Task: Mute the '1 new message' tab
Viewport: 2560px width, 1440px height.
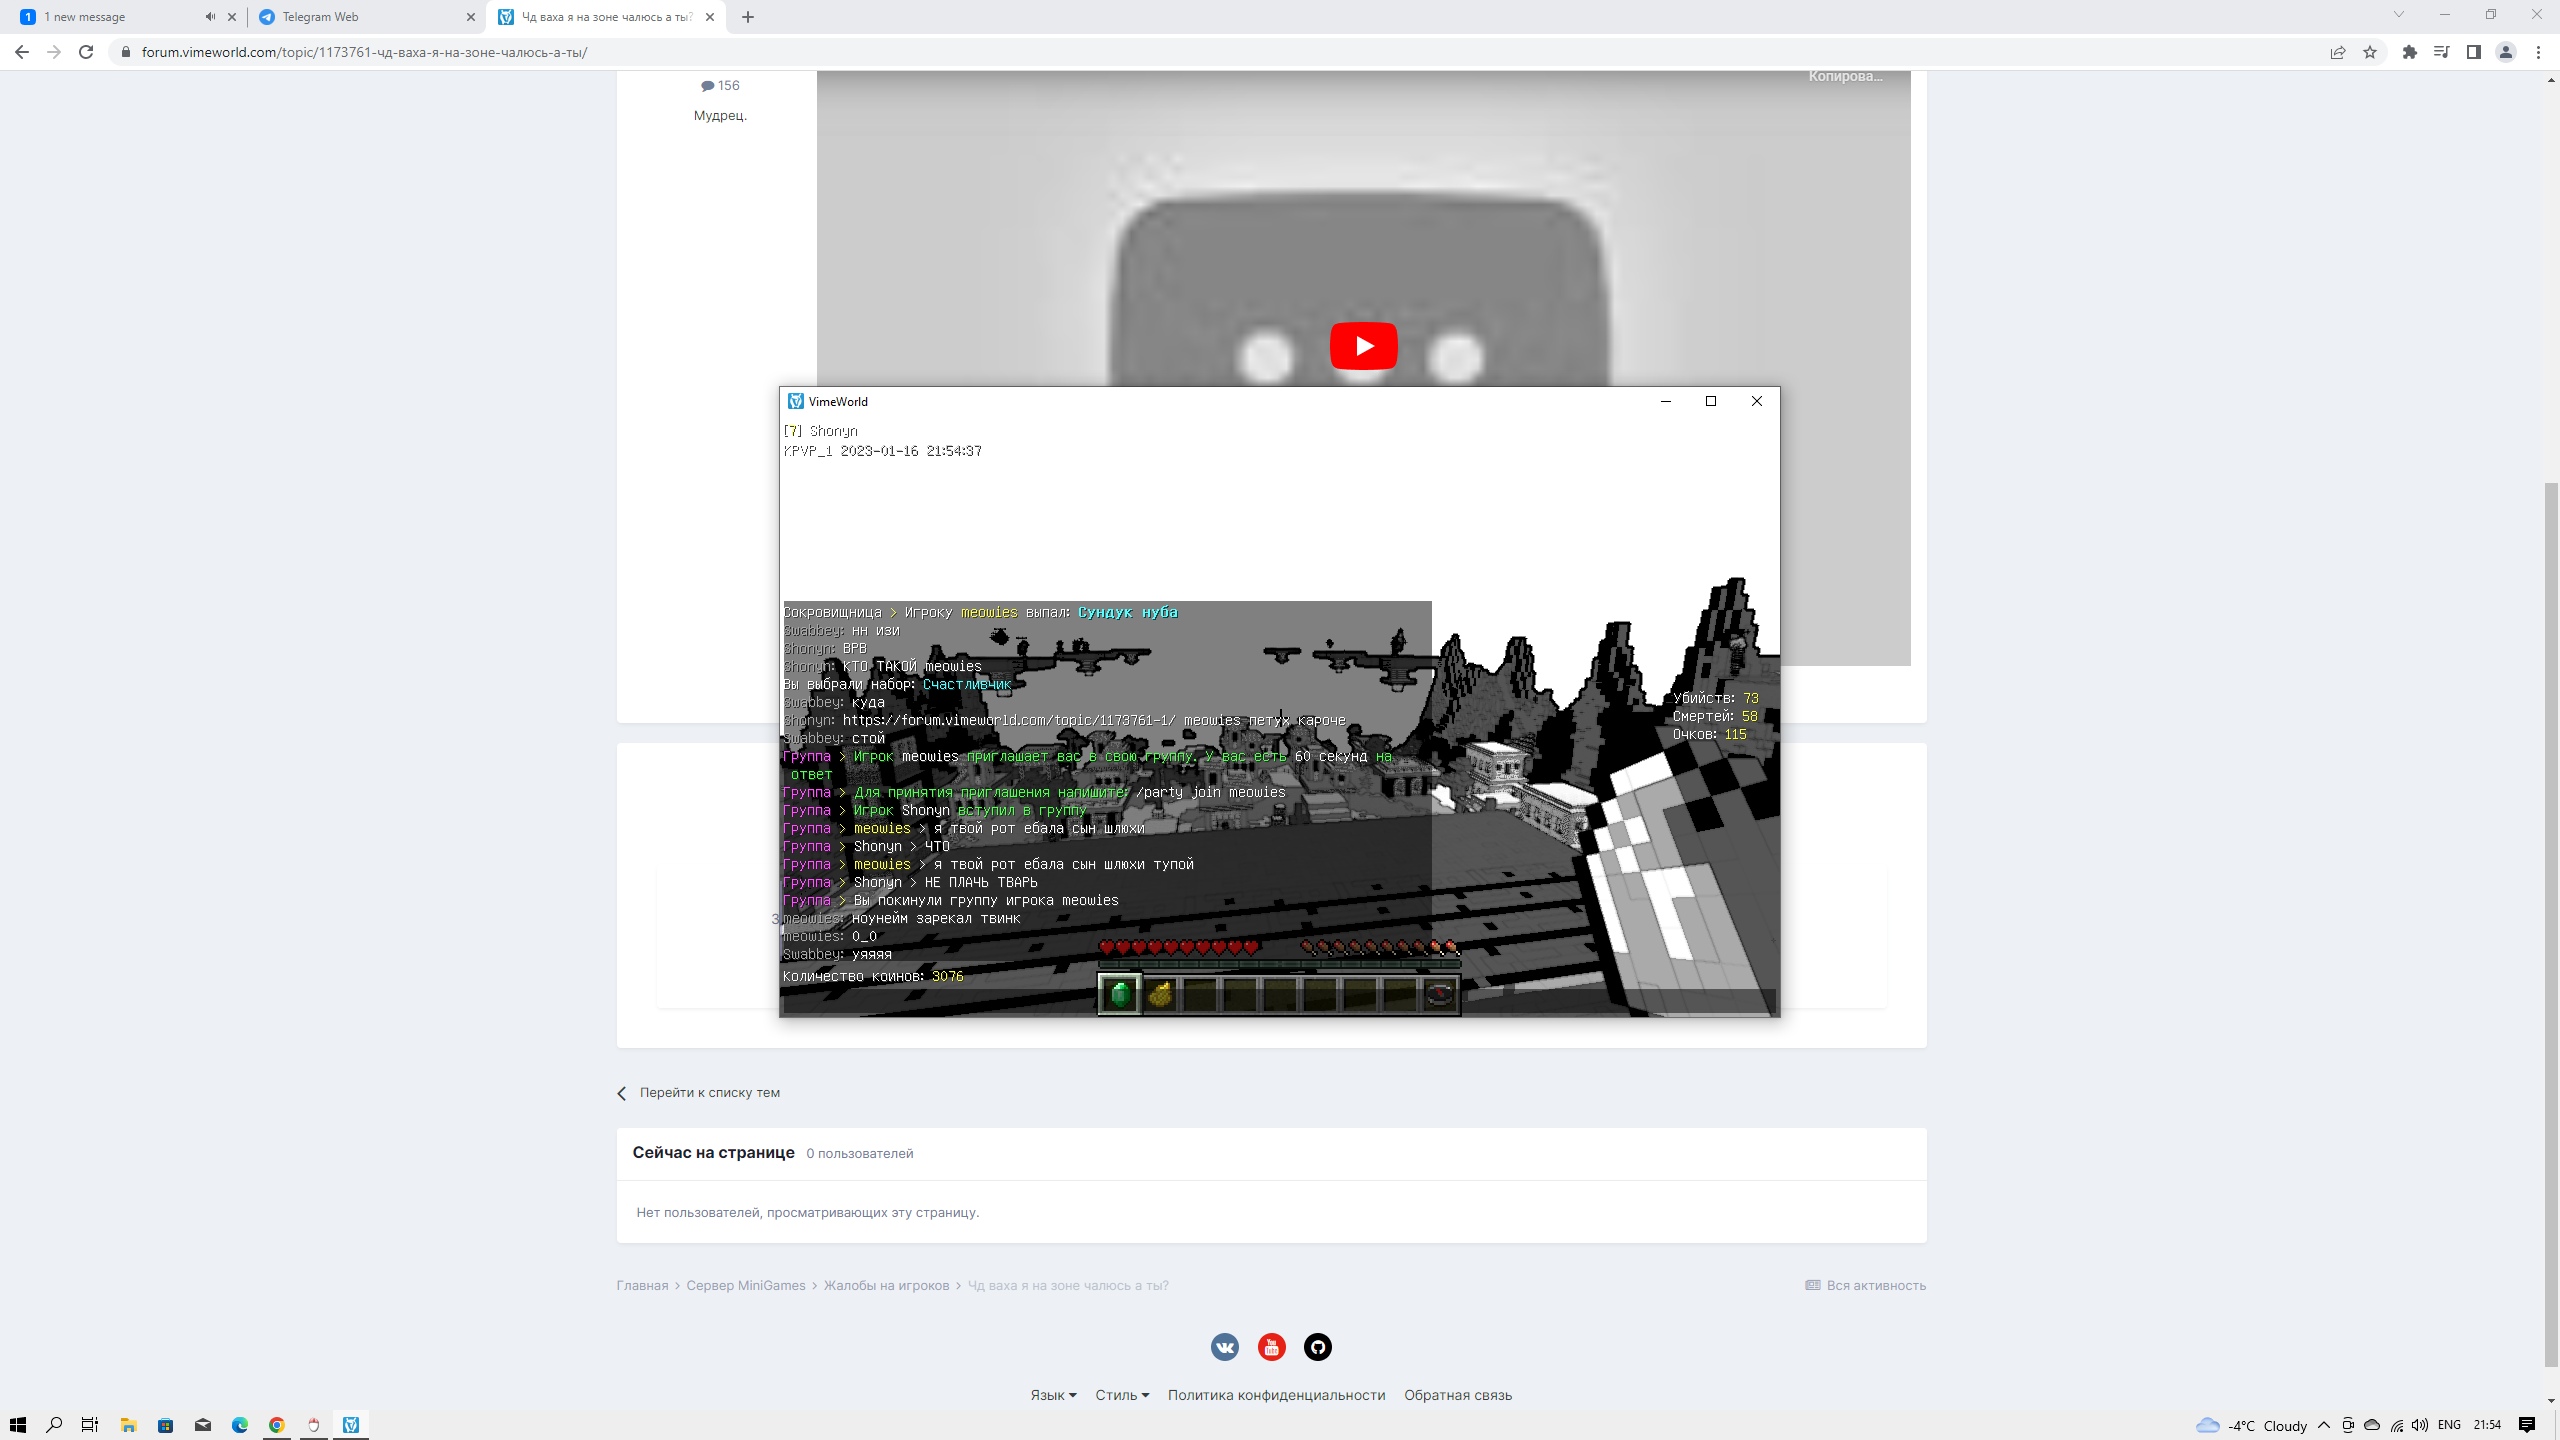Action: (x=210, y=17)
